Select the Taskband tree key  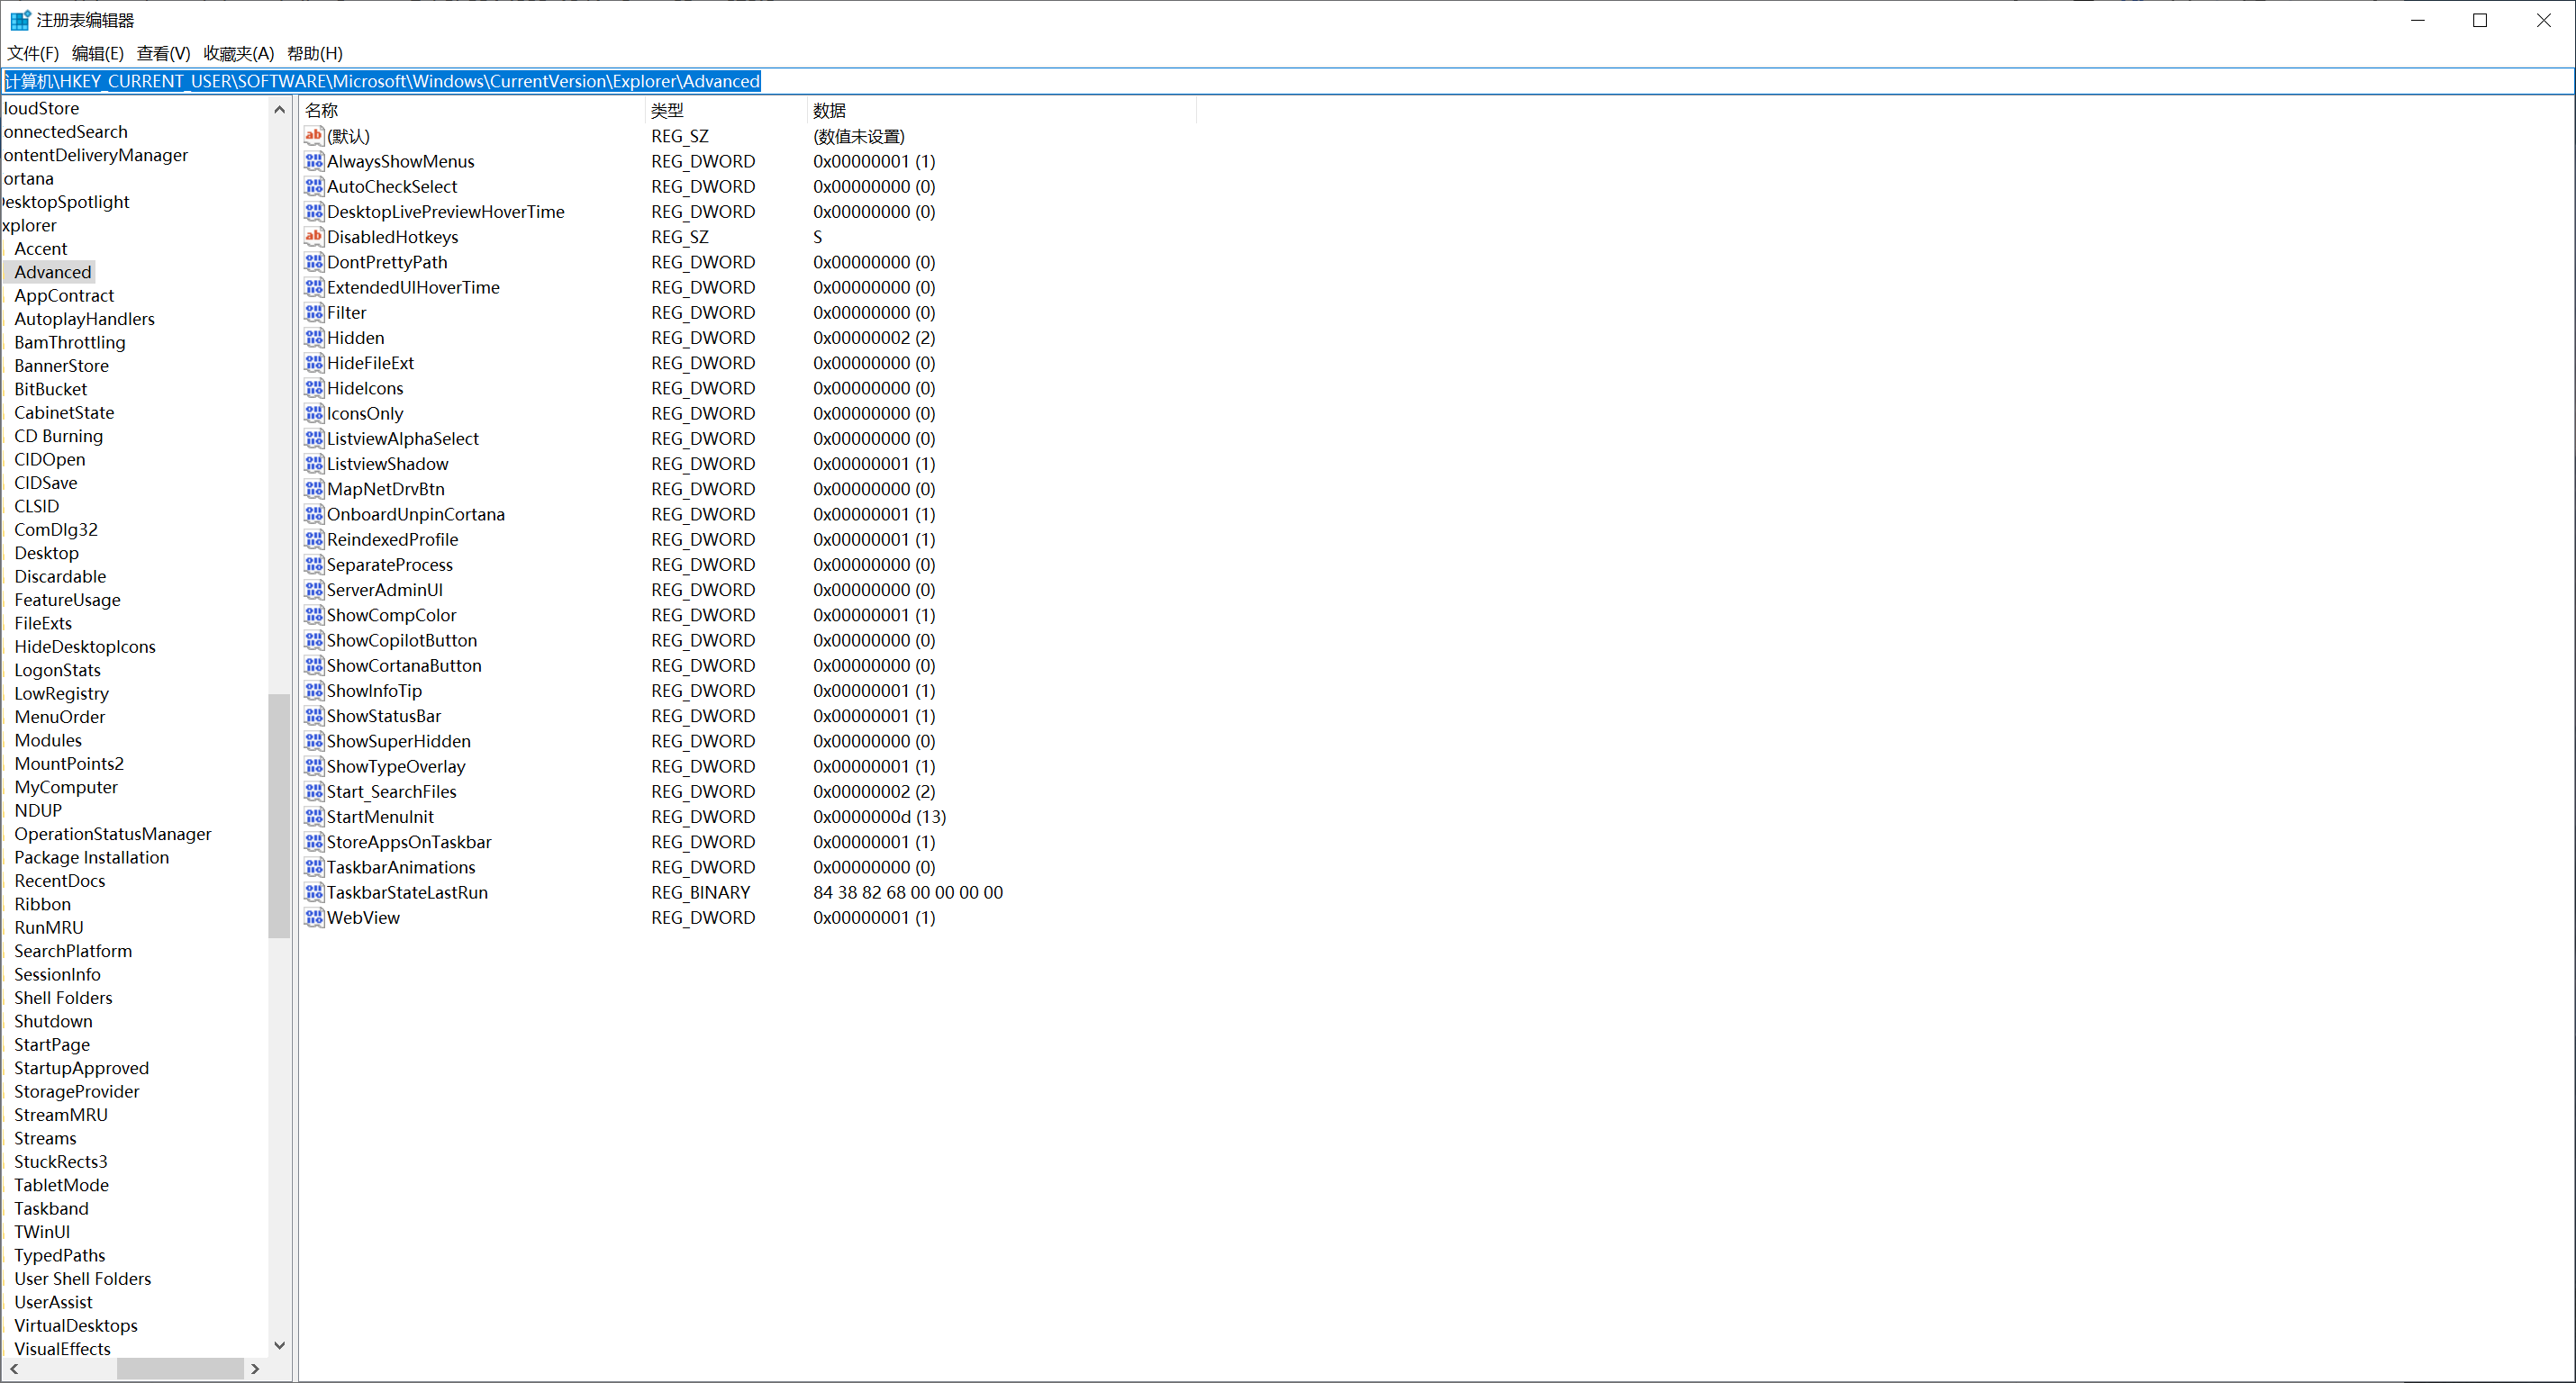point(51,1209)
